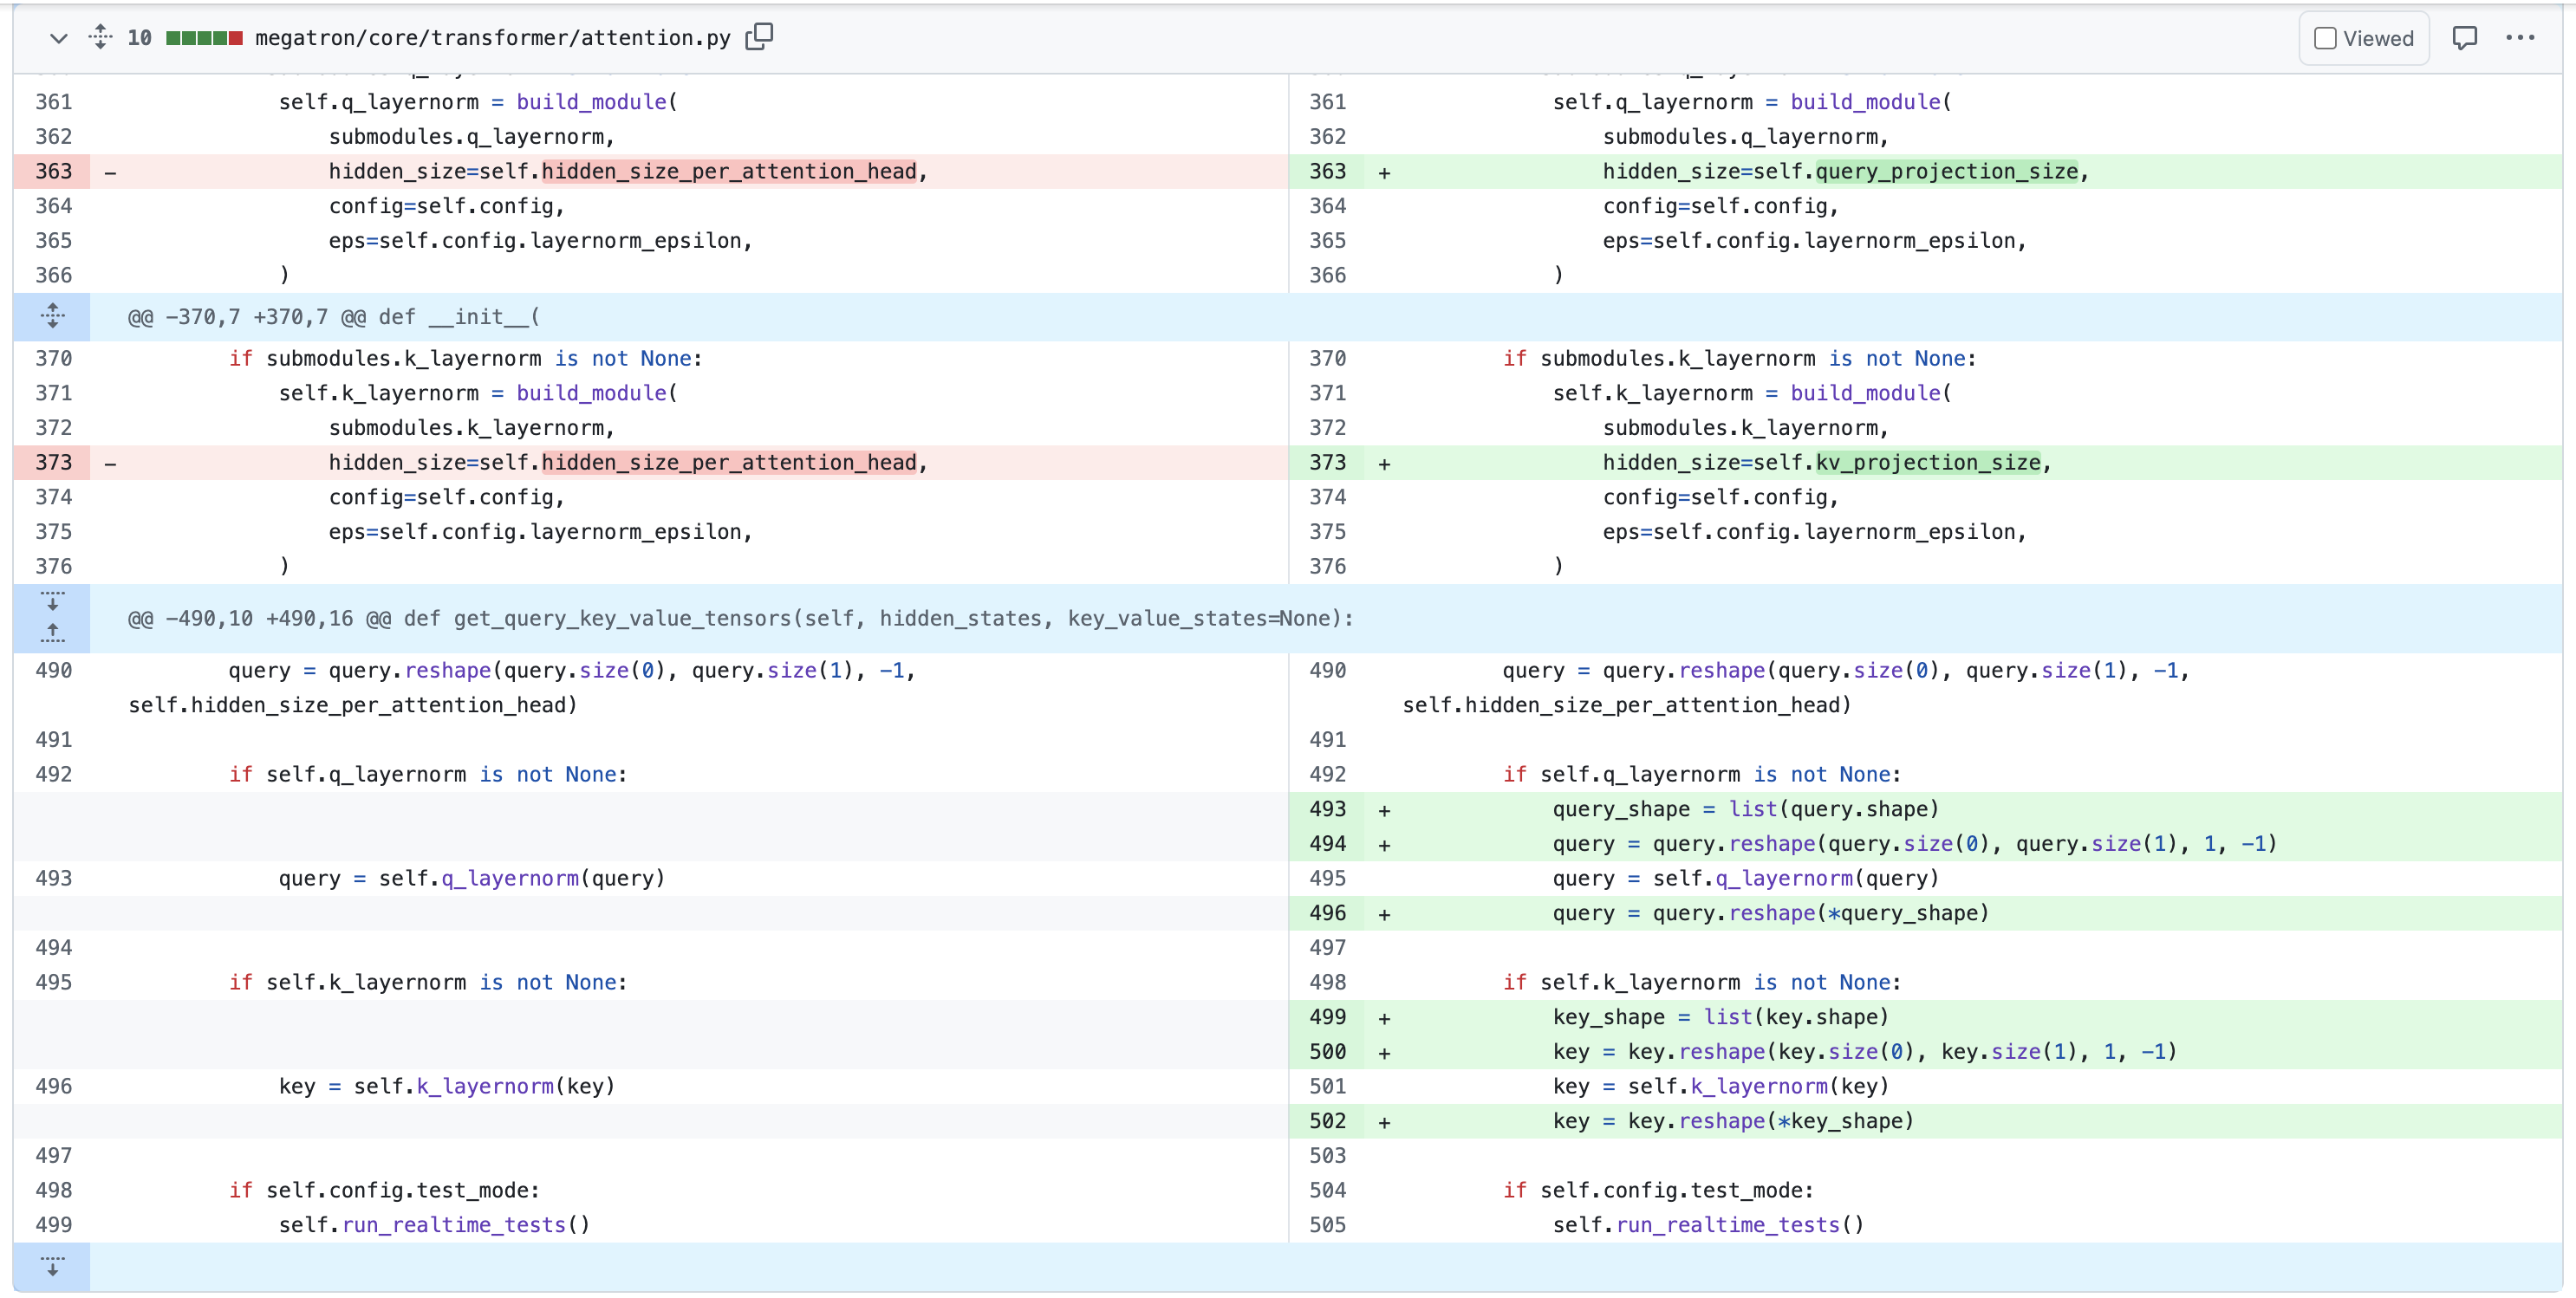Screen dimensions: 2576x1298
Task: Open the comment on file icon
Action: tap(2465, 38)
